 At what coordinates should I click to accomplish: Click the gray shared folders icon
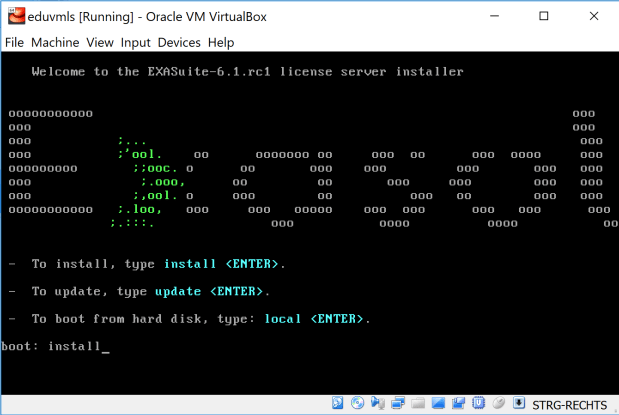(x=418, y=404)
